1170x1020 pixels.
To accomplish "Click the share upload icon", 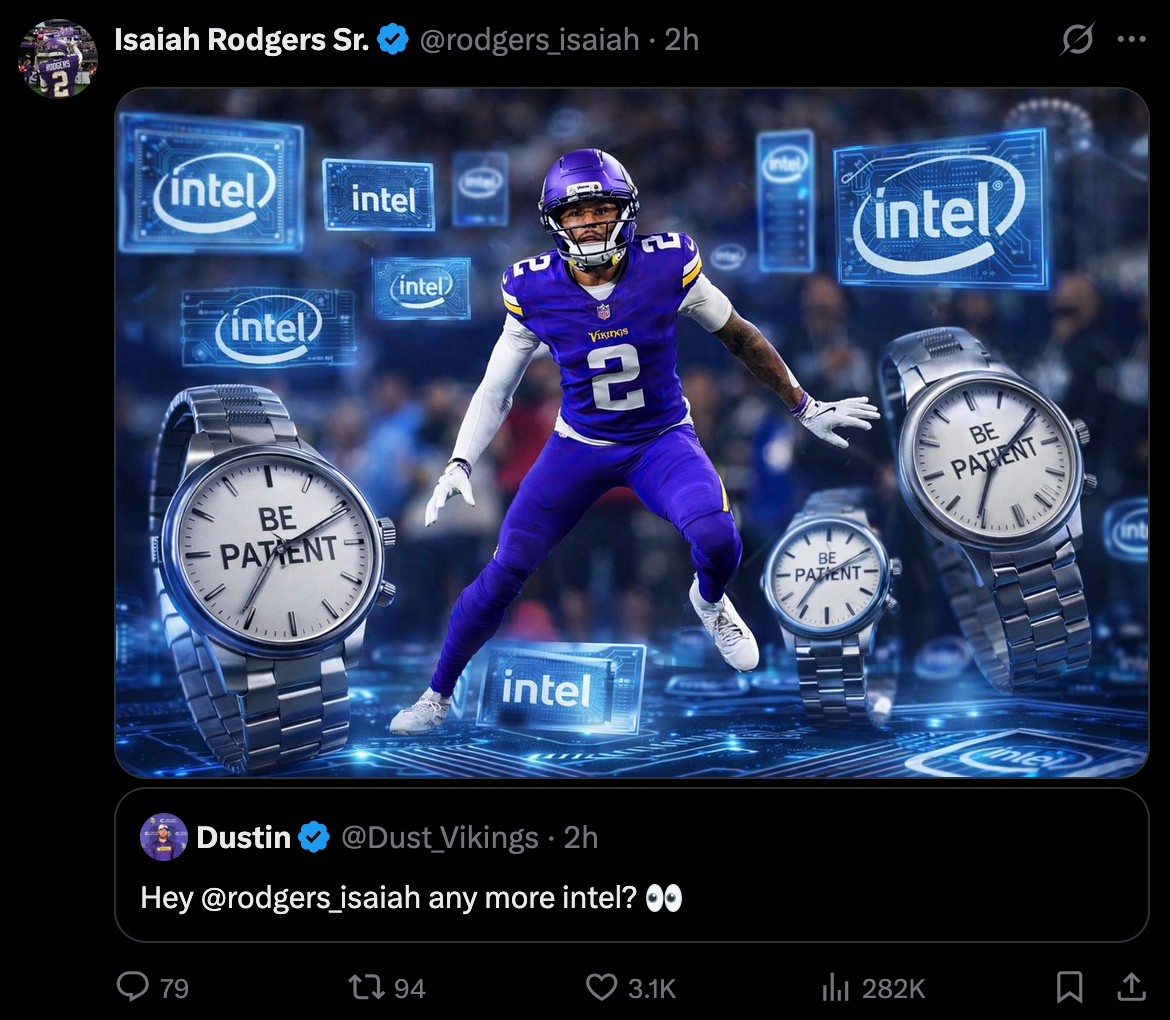I will tap(1131, 986).
